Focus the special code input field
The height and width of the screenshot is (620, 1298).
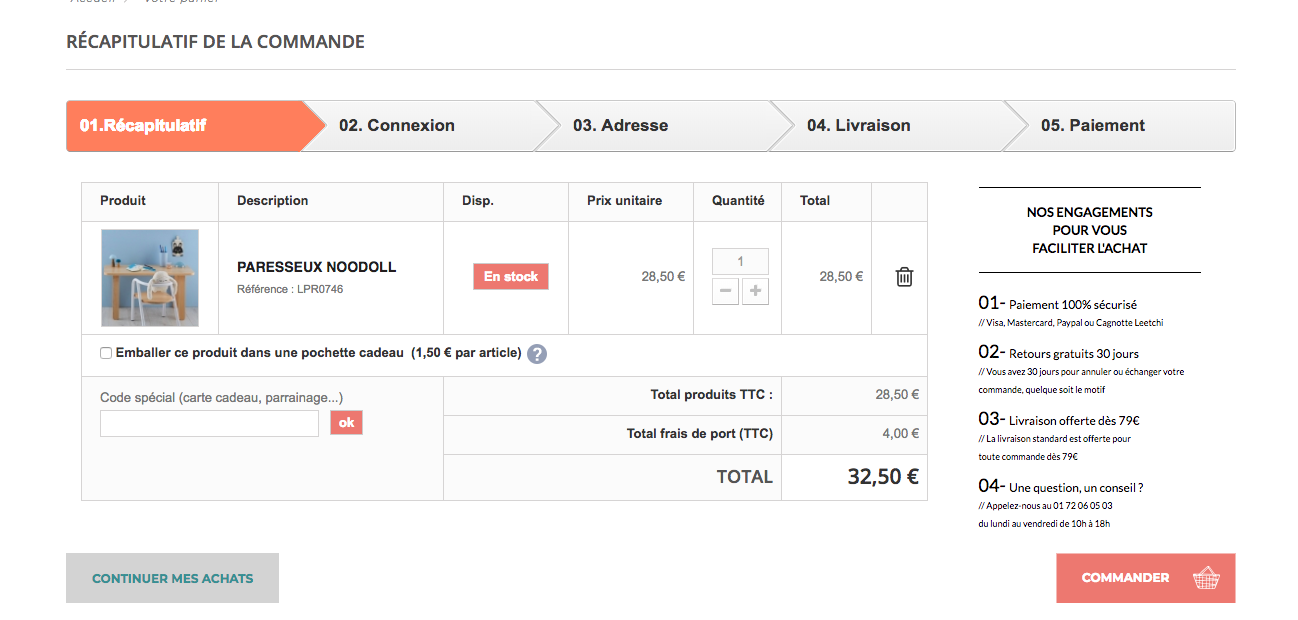(209, 423)
